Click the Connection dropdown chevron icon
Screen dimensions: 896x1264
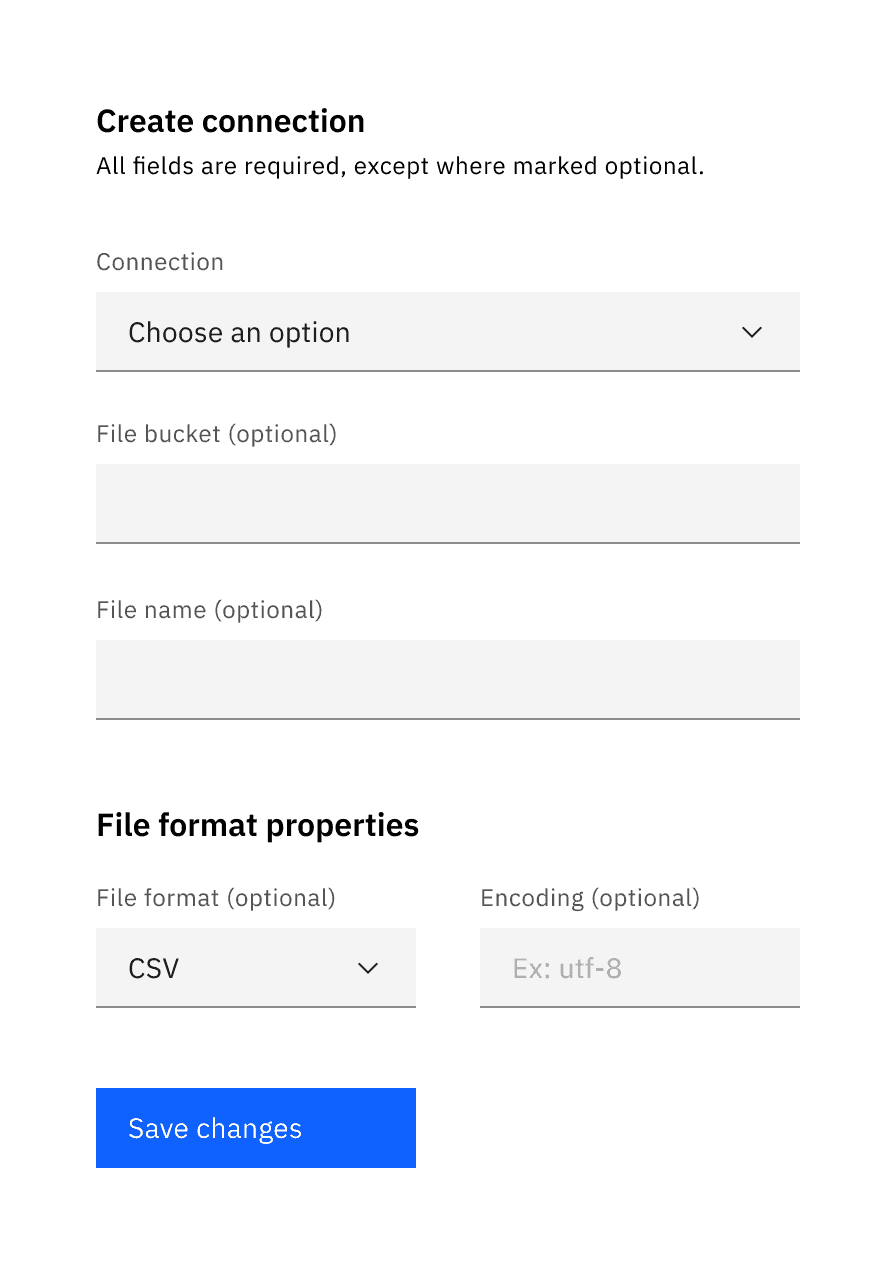coord(752,332)
